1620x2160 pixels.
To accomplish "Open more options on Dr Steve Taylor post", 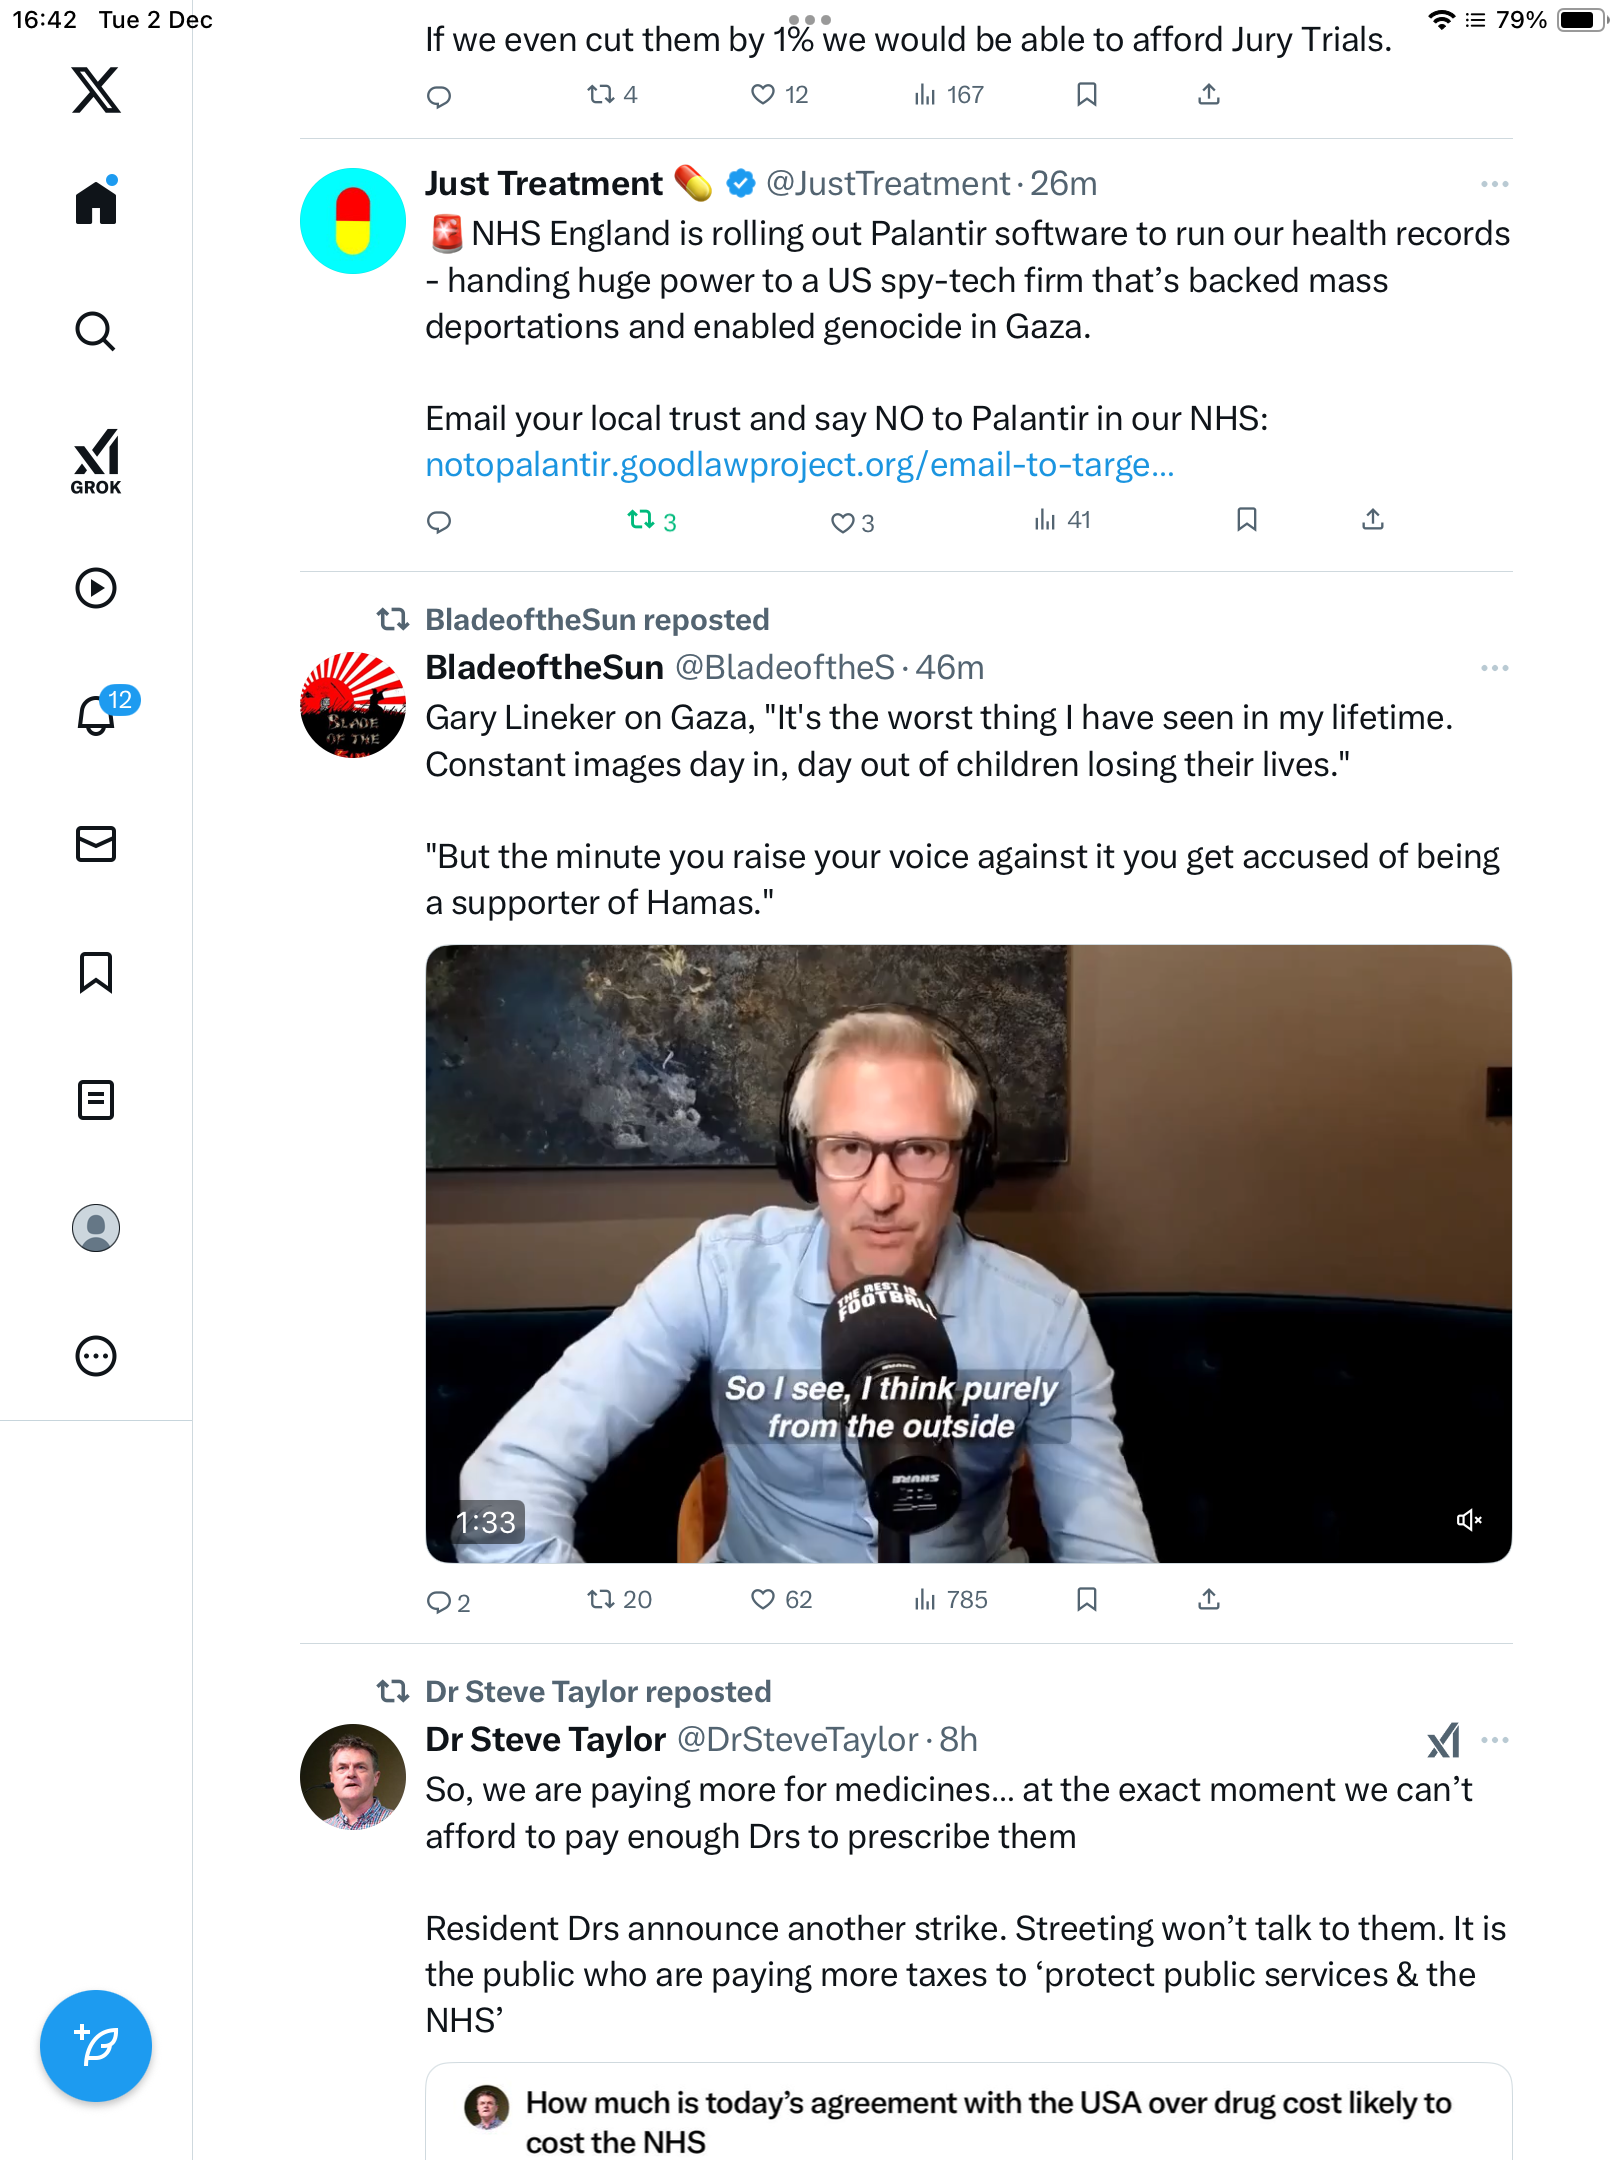I will point(1494,1740).
